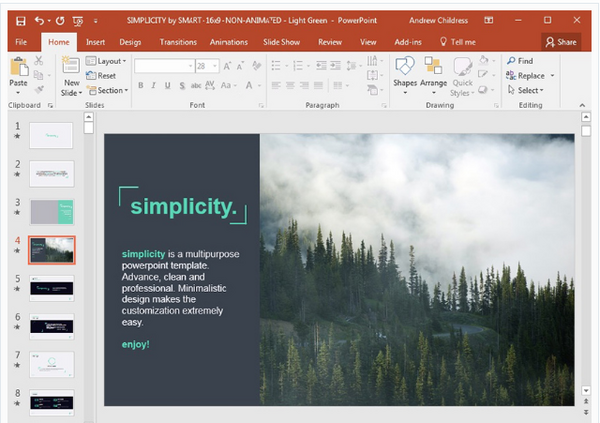
Task: Click the font name box
Action: pyautogui.click(x=164, y=66)
